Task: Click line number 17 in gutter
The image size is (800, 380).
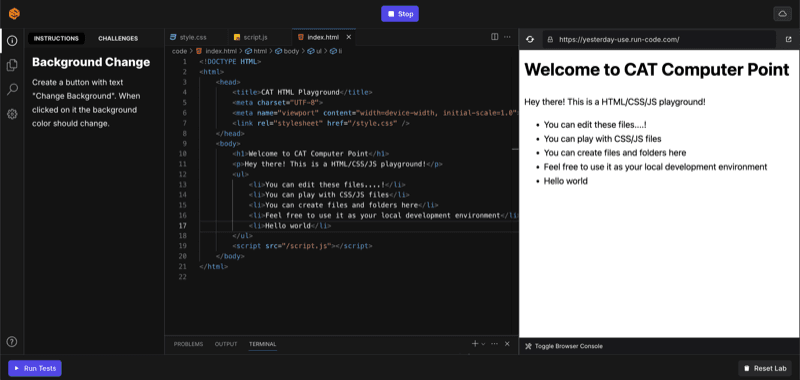Action: point(183,225)
